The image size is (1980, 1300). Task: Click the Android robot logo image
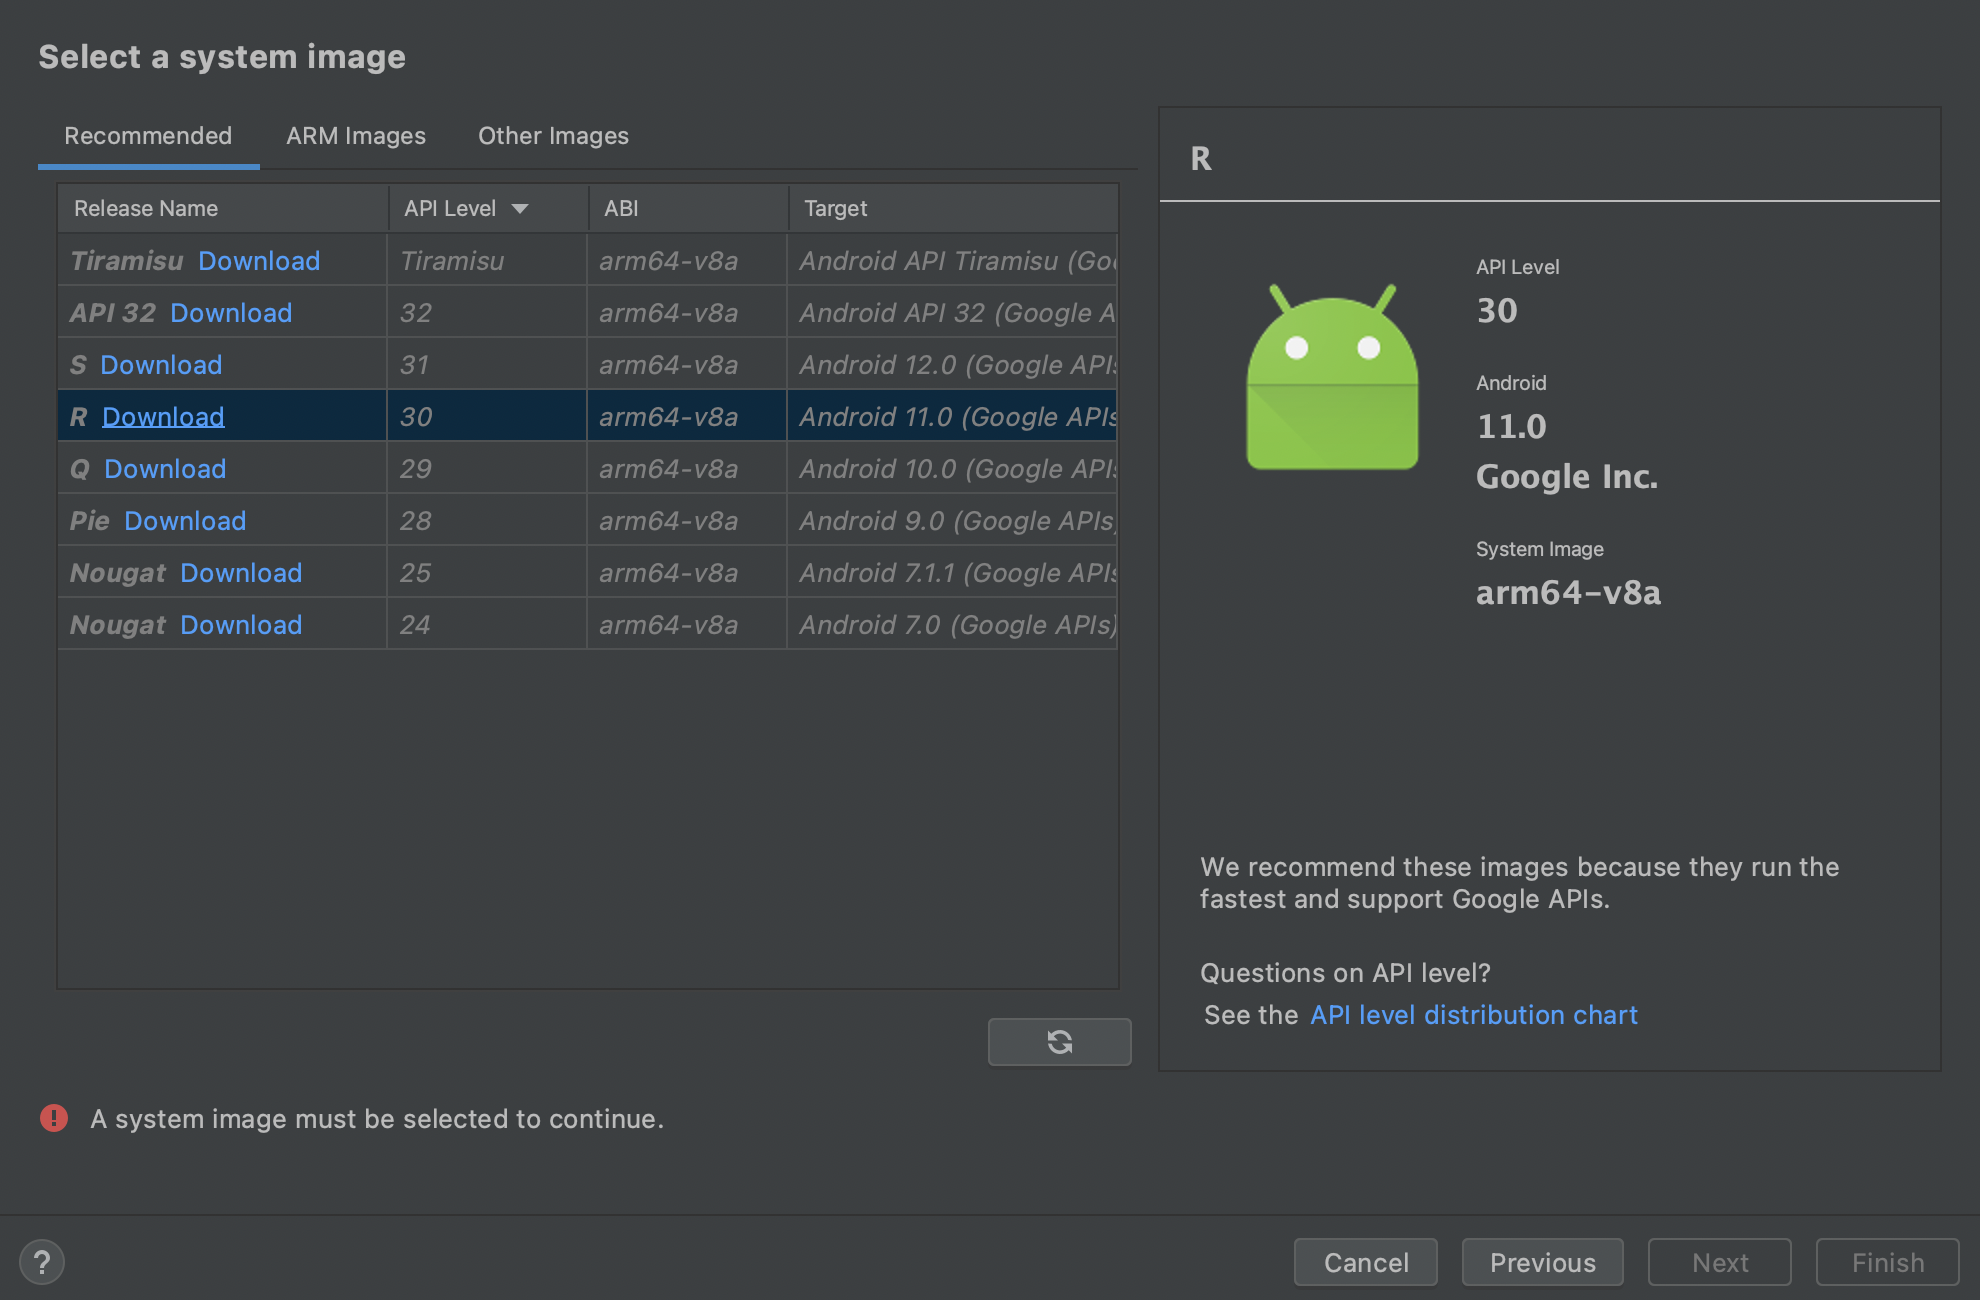[x=1332, y=377]
